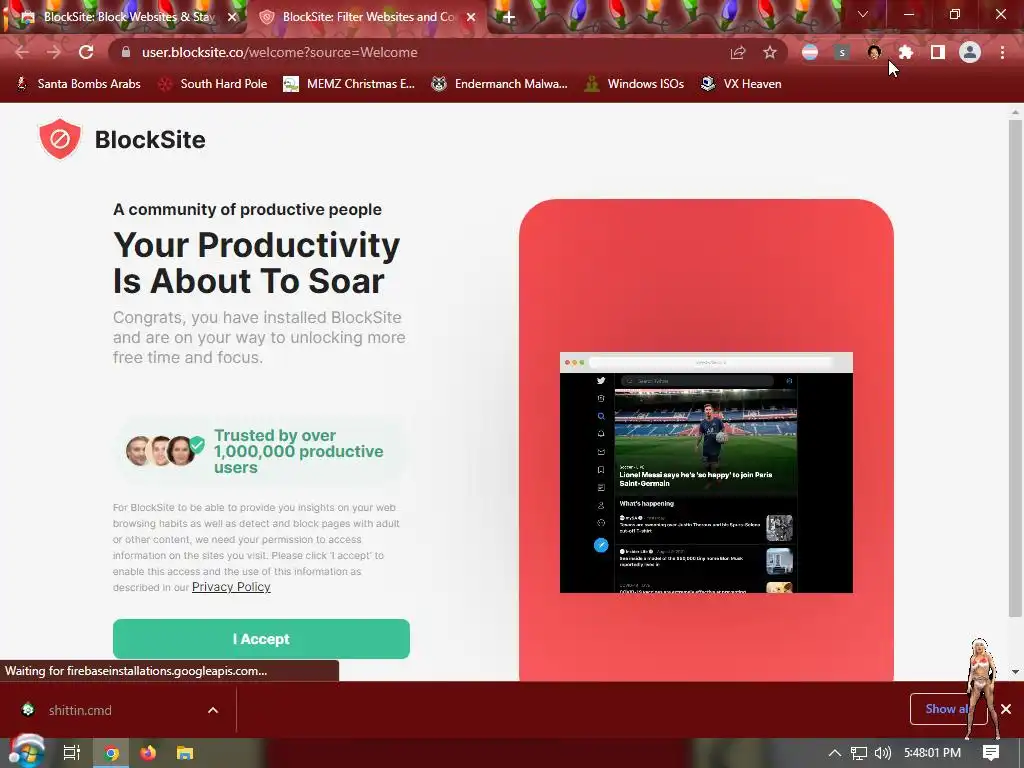
Task: Open a new browser tab
Action: click(x=509, y=17)
